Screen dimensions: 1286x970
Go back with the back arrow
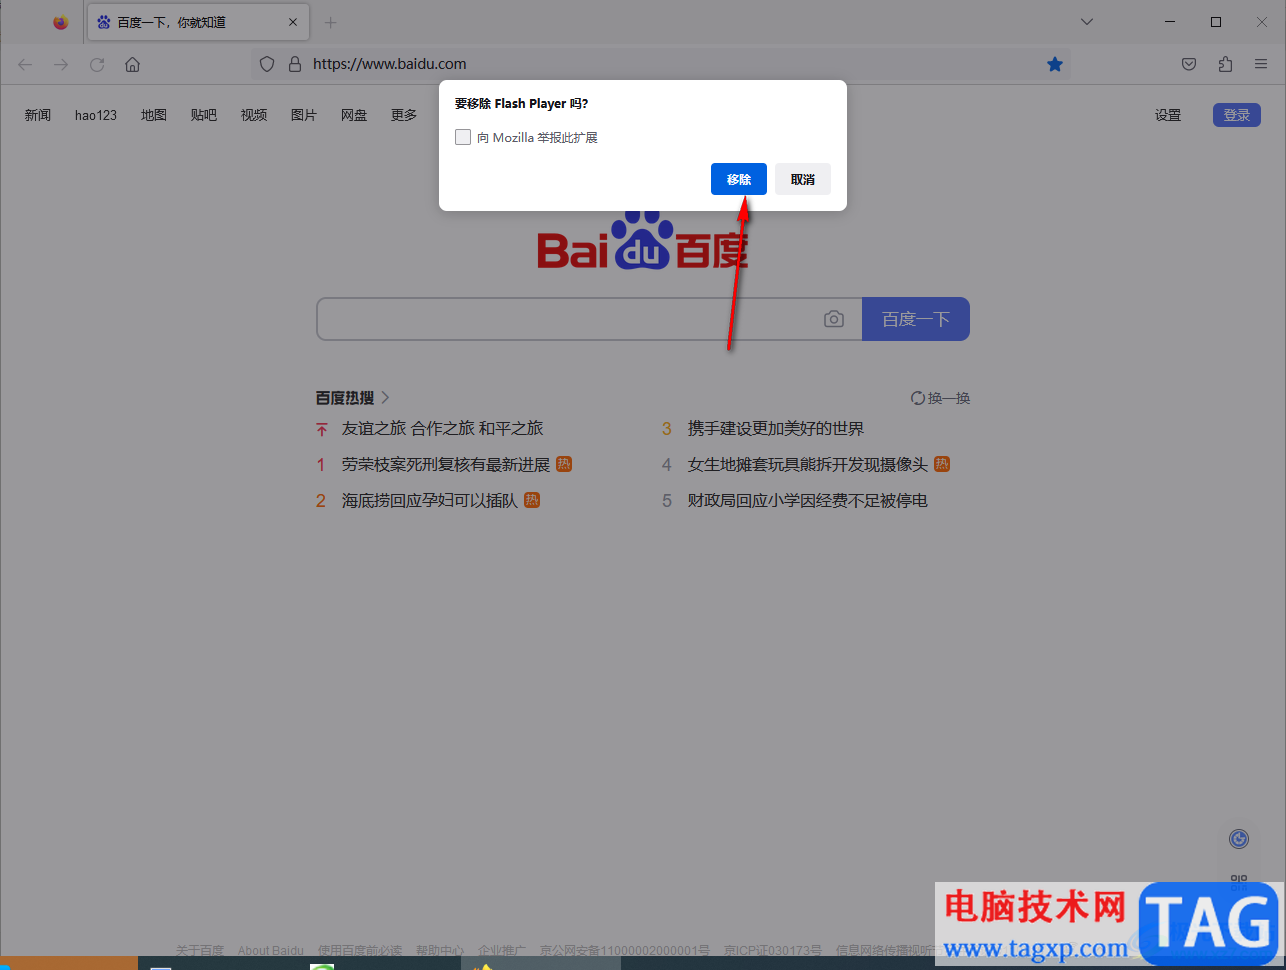coord(25,64)
